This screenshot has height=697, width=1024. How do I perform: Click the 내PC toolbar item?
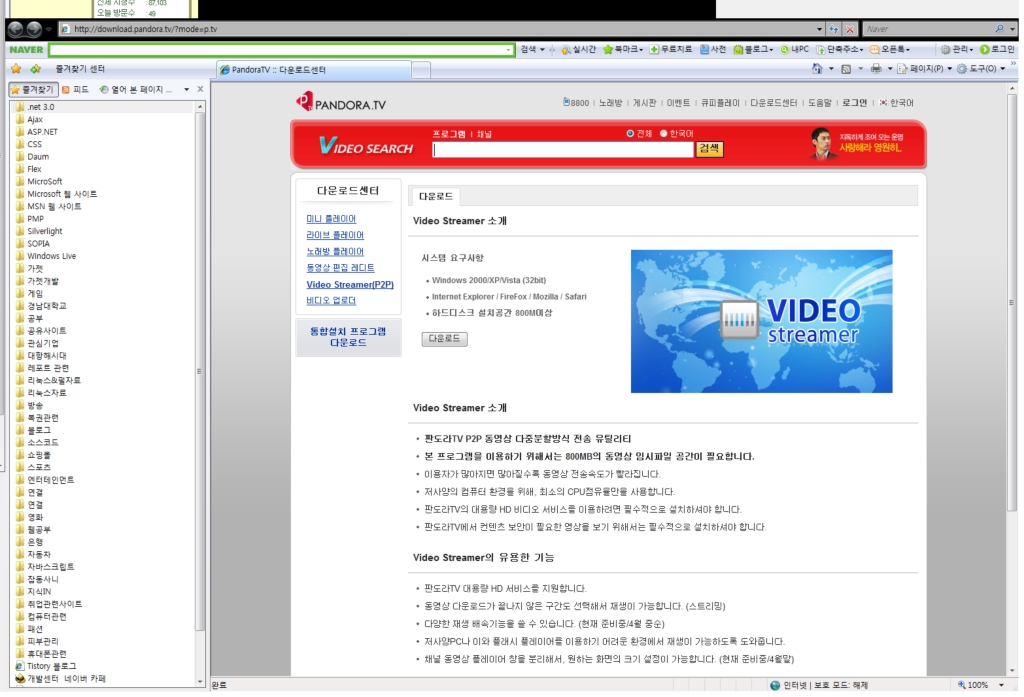[x=794, y=50]
